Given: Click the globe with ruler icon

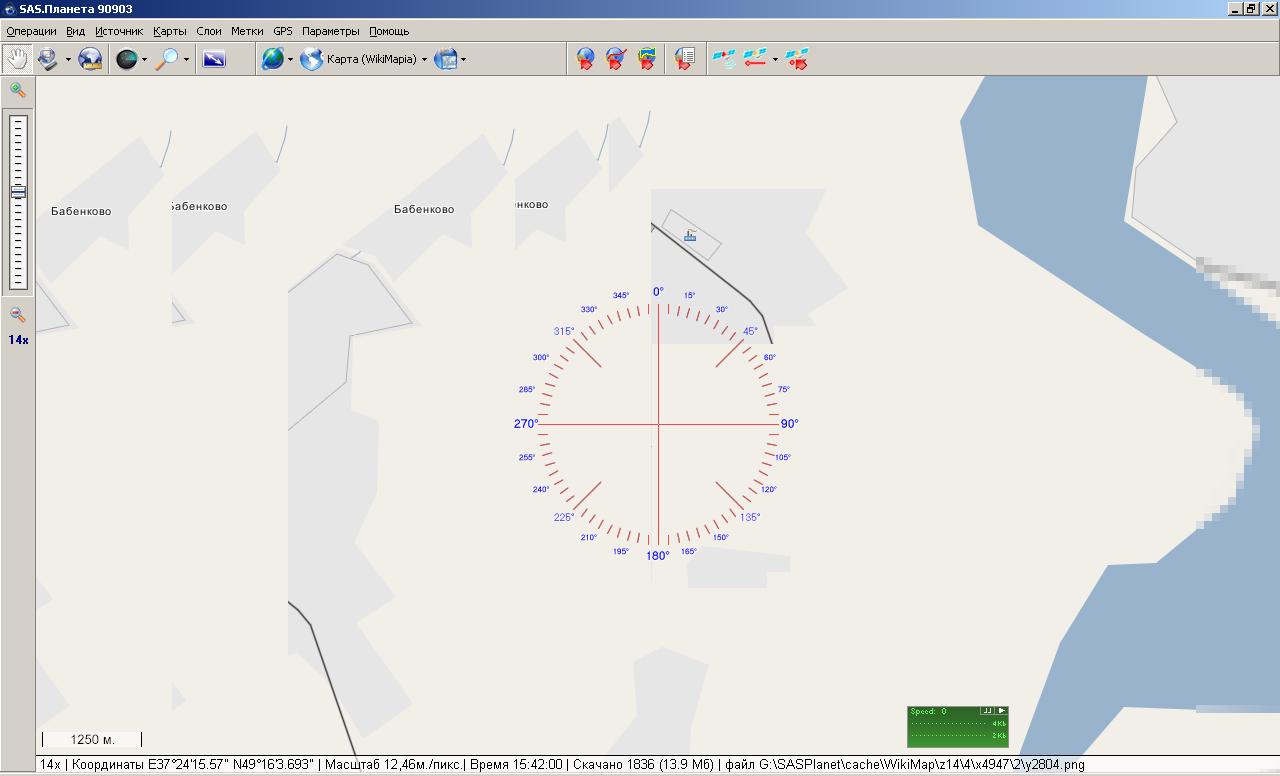Looking at the screenshot, I should (x=91, y=59).
